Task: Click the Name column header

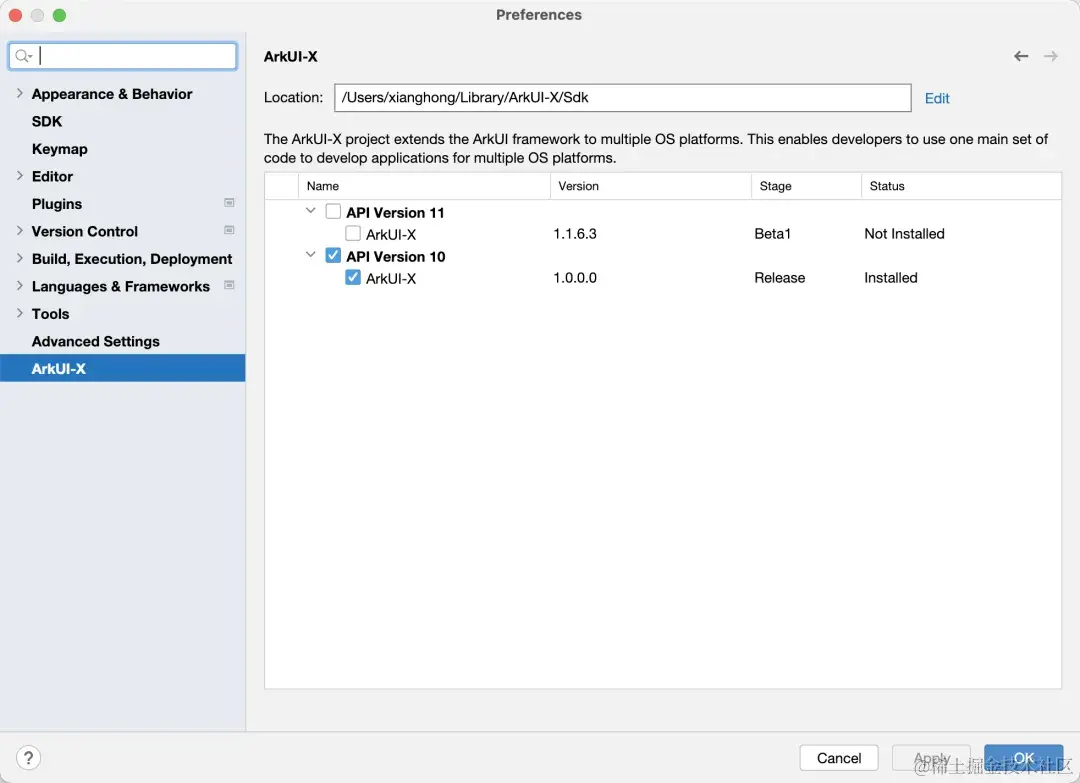Action: (424, 186)
